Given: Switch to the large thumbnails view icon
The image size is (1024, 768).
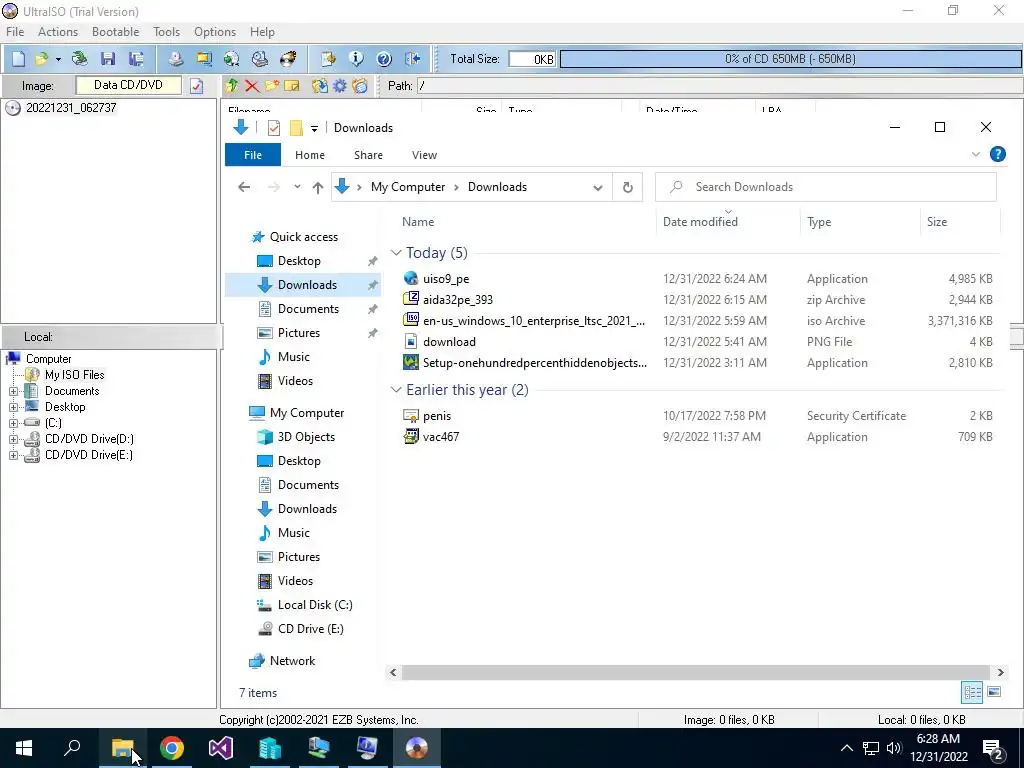Looking at the screenshot, I should tap(994, 692).
